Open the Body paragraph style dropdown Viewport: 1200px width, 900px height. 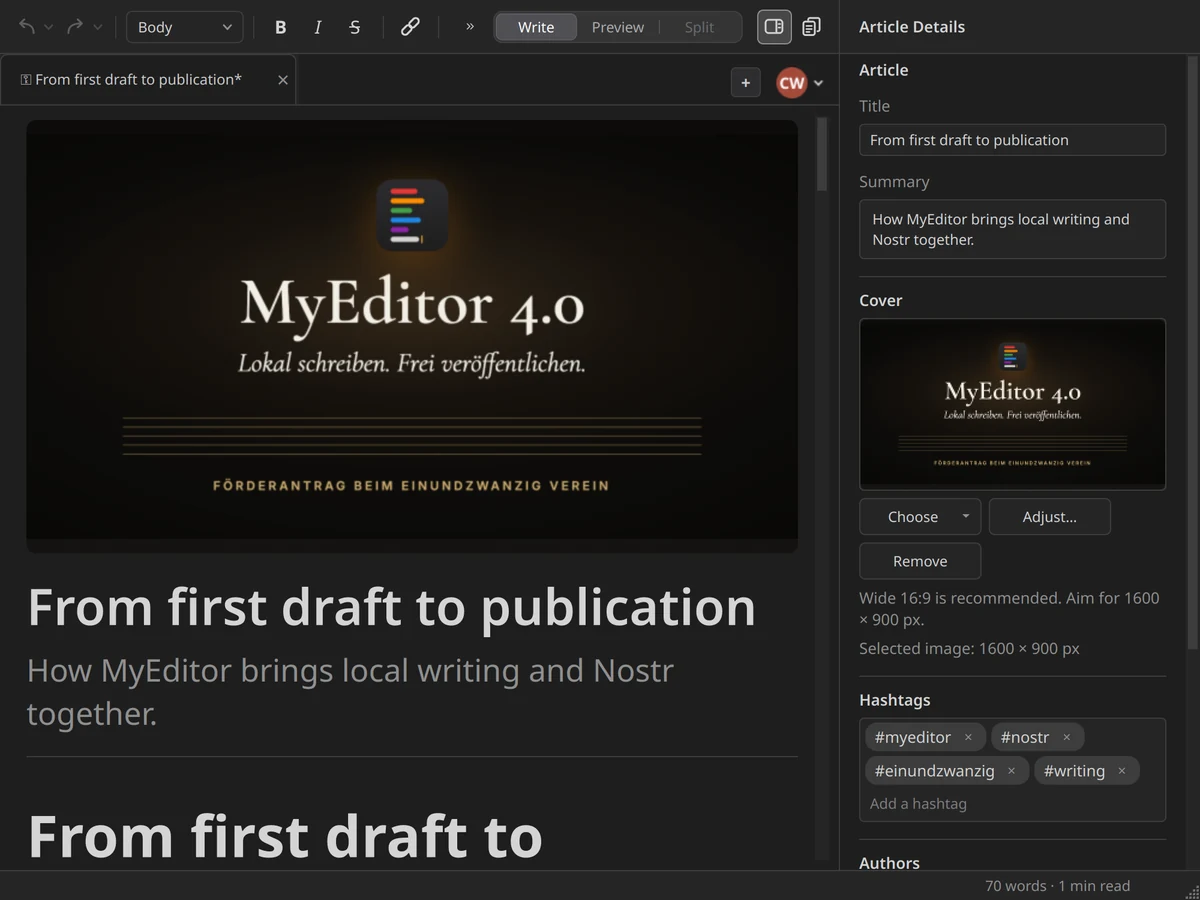(184, 27)
